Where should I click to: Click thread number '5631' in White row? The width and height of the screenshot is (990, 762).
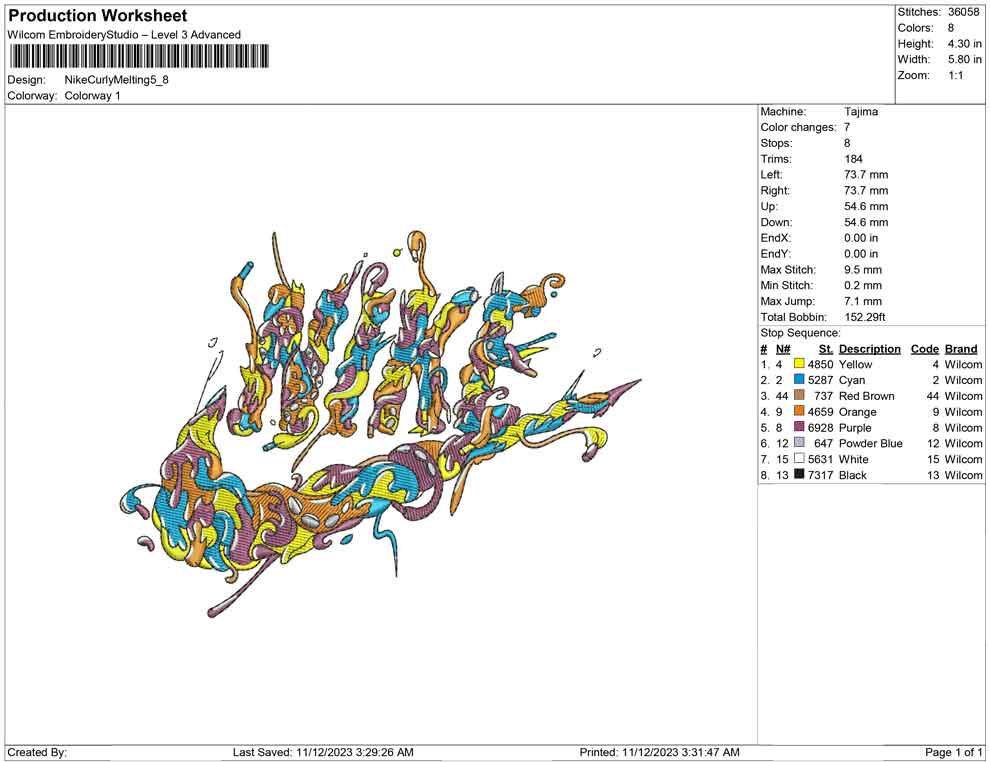click(x=820, y=459)
